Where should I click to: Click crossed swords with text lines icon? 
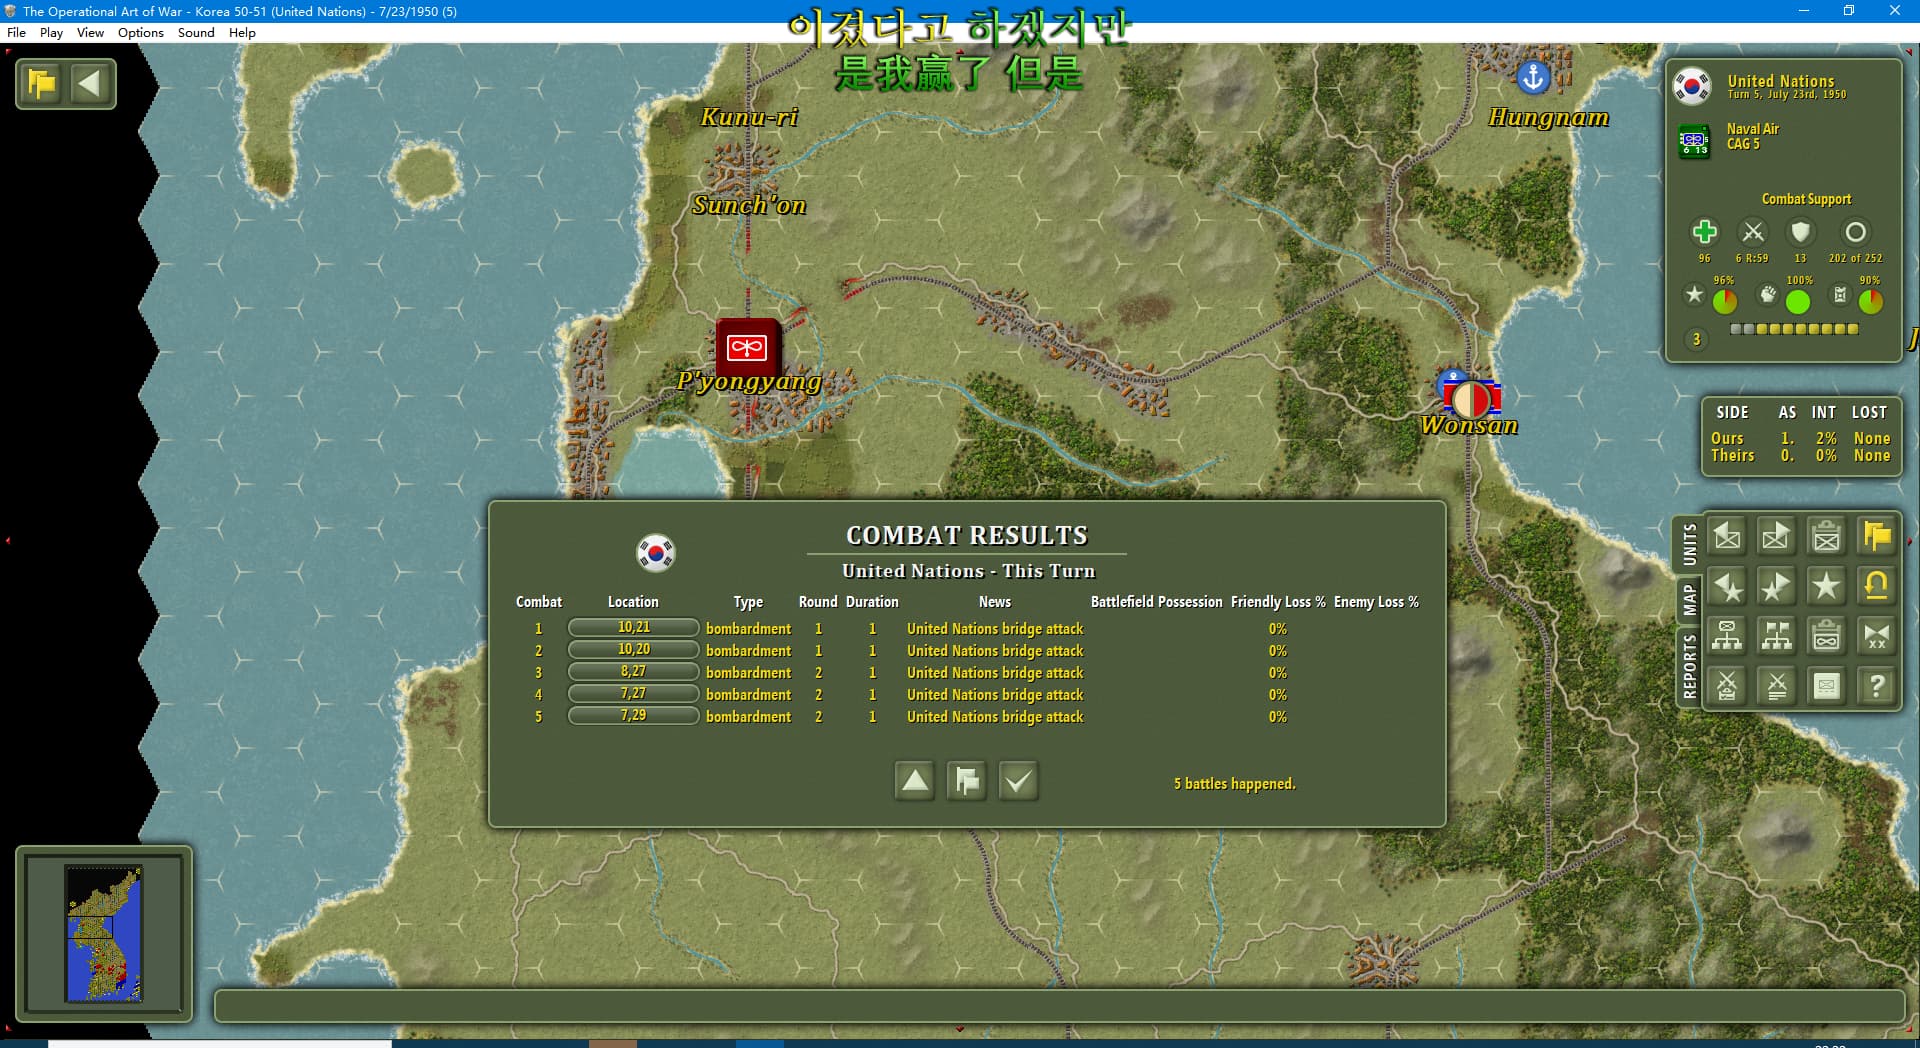tap(1777, 686)
